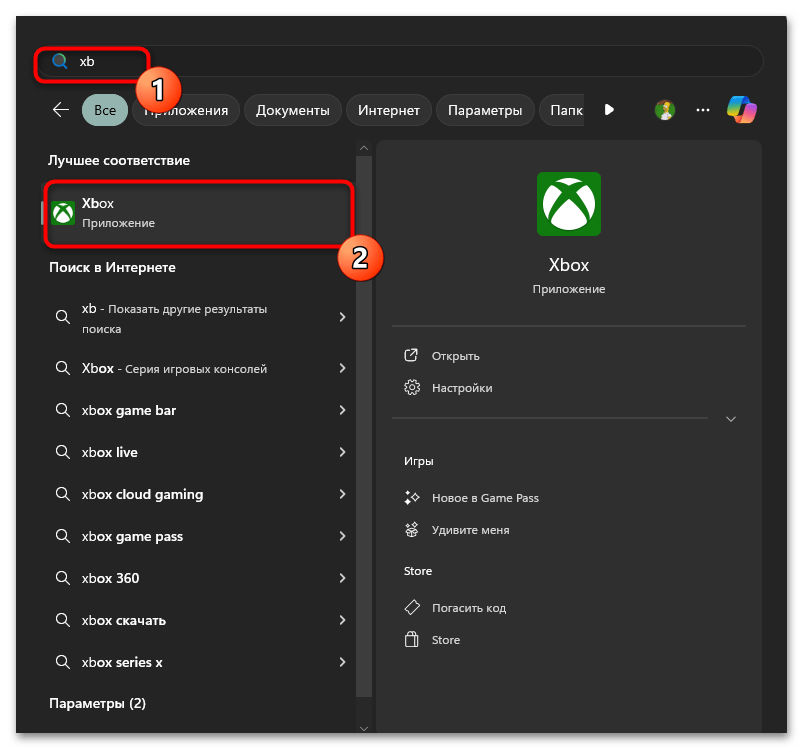Expand the 'xbox game bar' chevron
Screen dimensions: 803x749
(343, 410)
